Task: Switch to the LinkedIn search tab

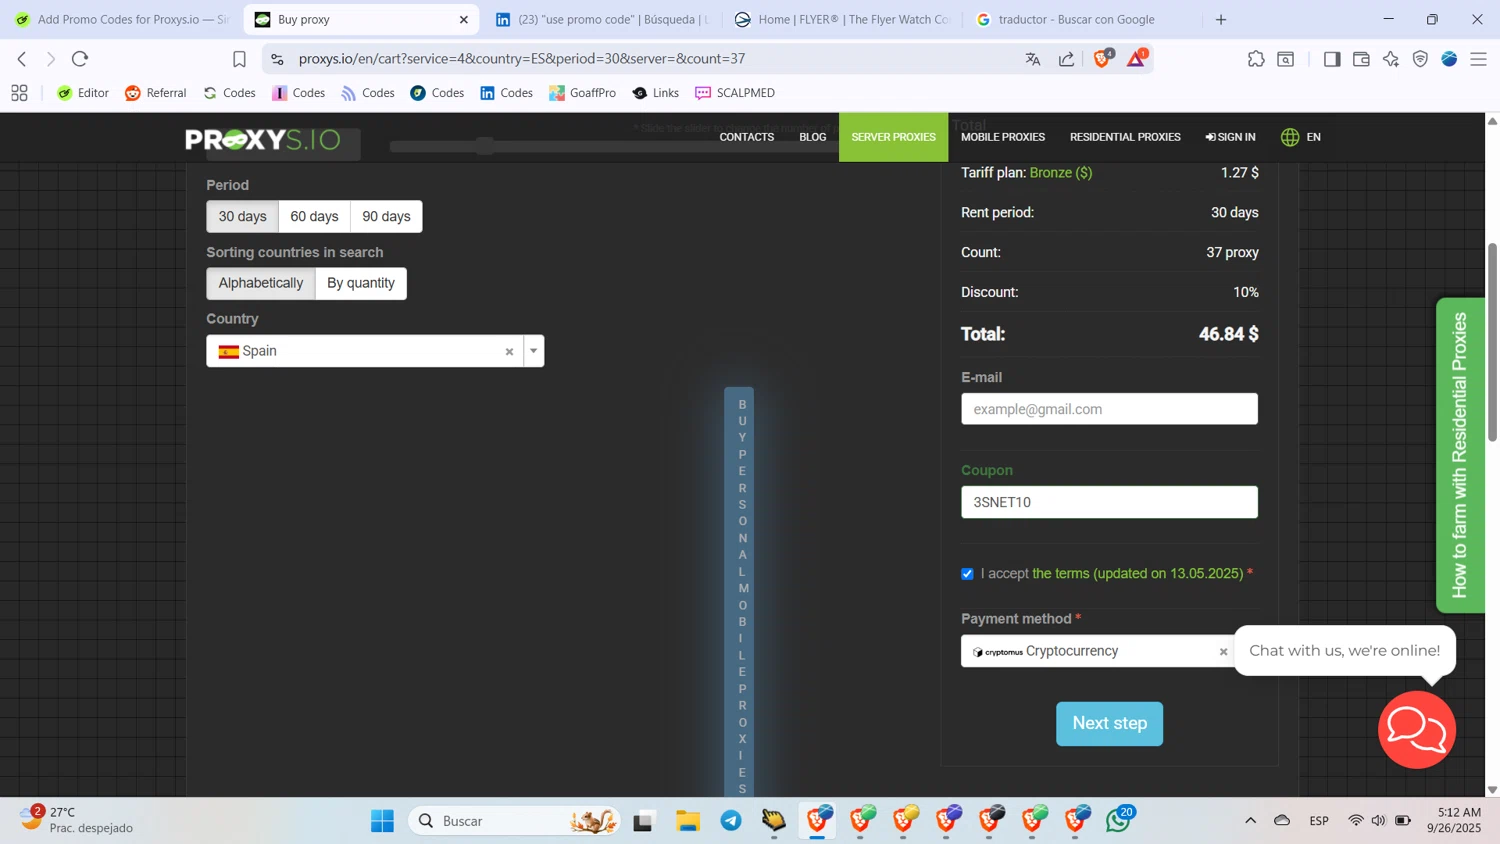Action: coord(602,19)
